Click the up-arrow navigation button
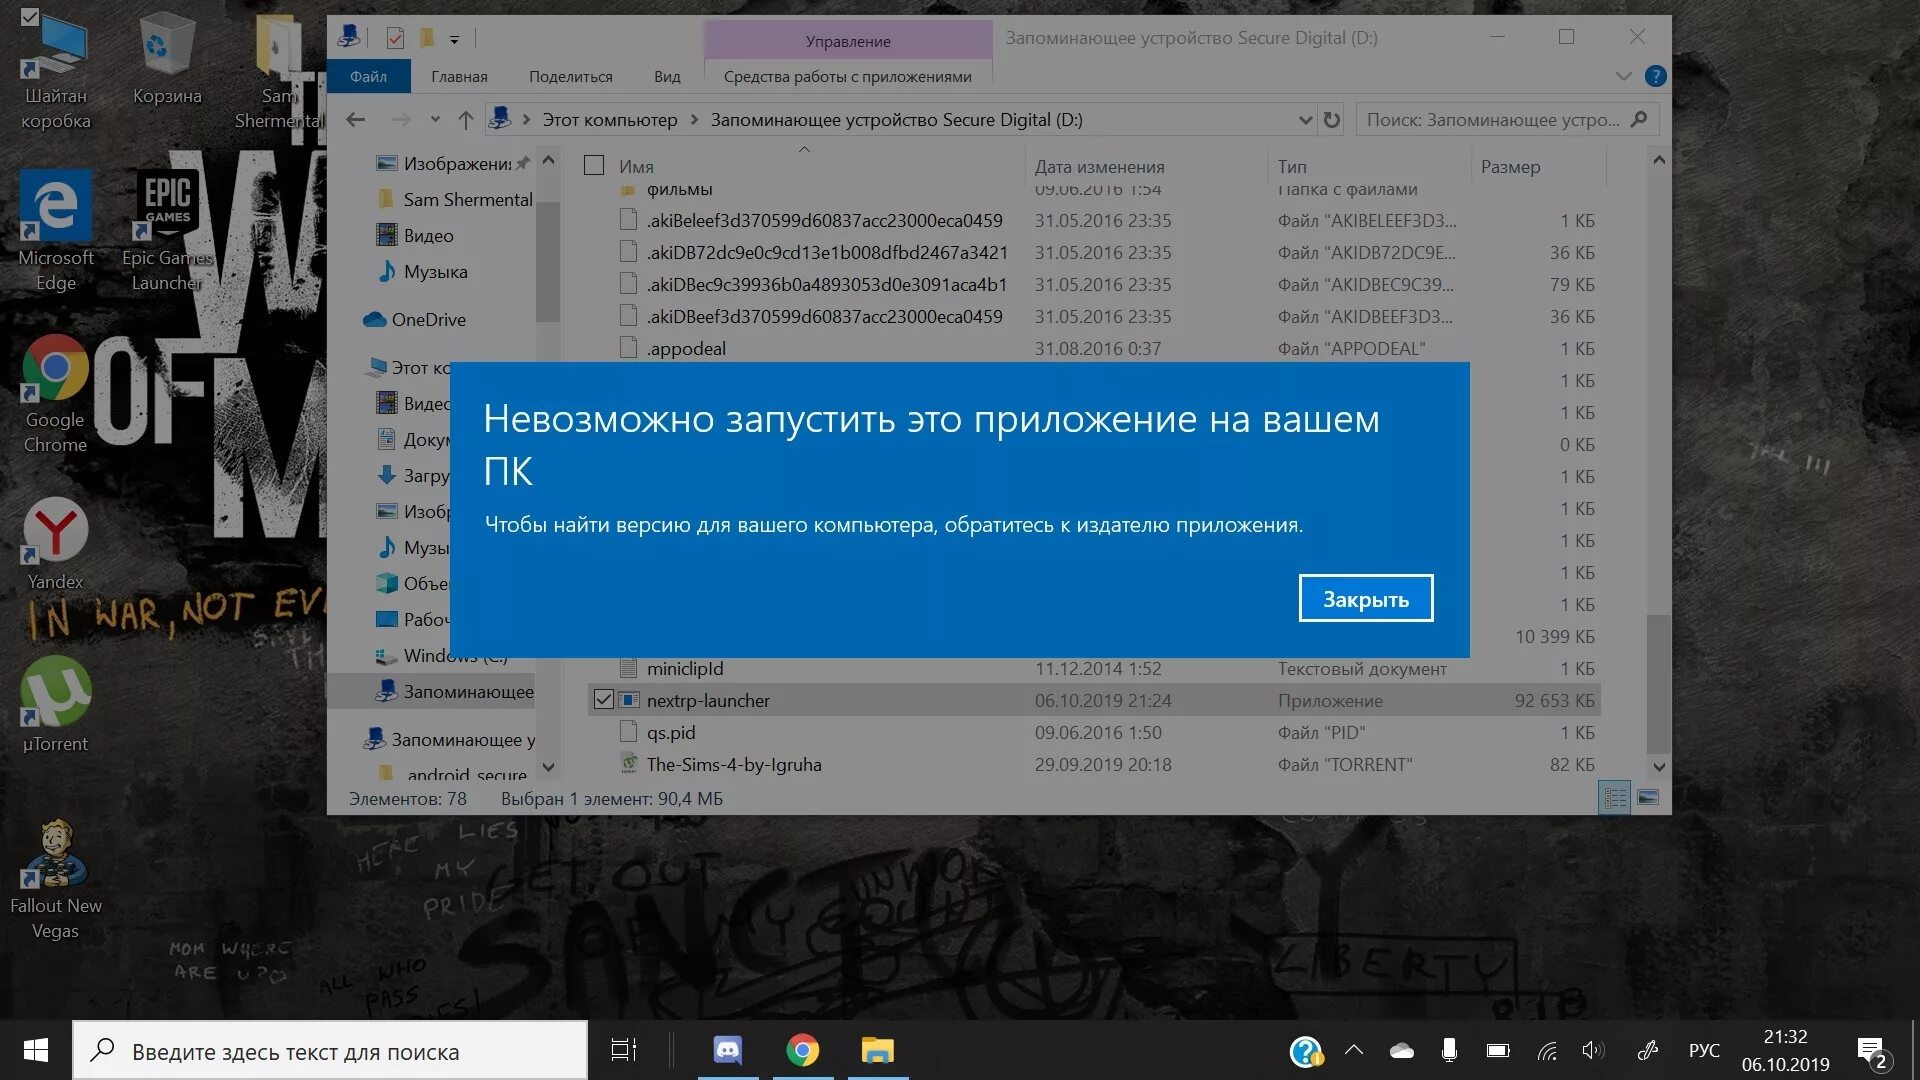The width and height of the screenshot is (1920, 1080). (x=465, y=120)
